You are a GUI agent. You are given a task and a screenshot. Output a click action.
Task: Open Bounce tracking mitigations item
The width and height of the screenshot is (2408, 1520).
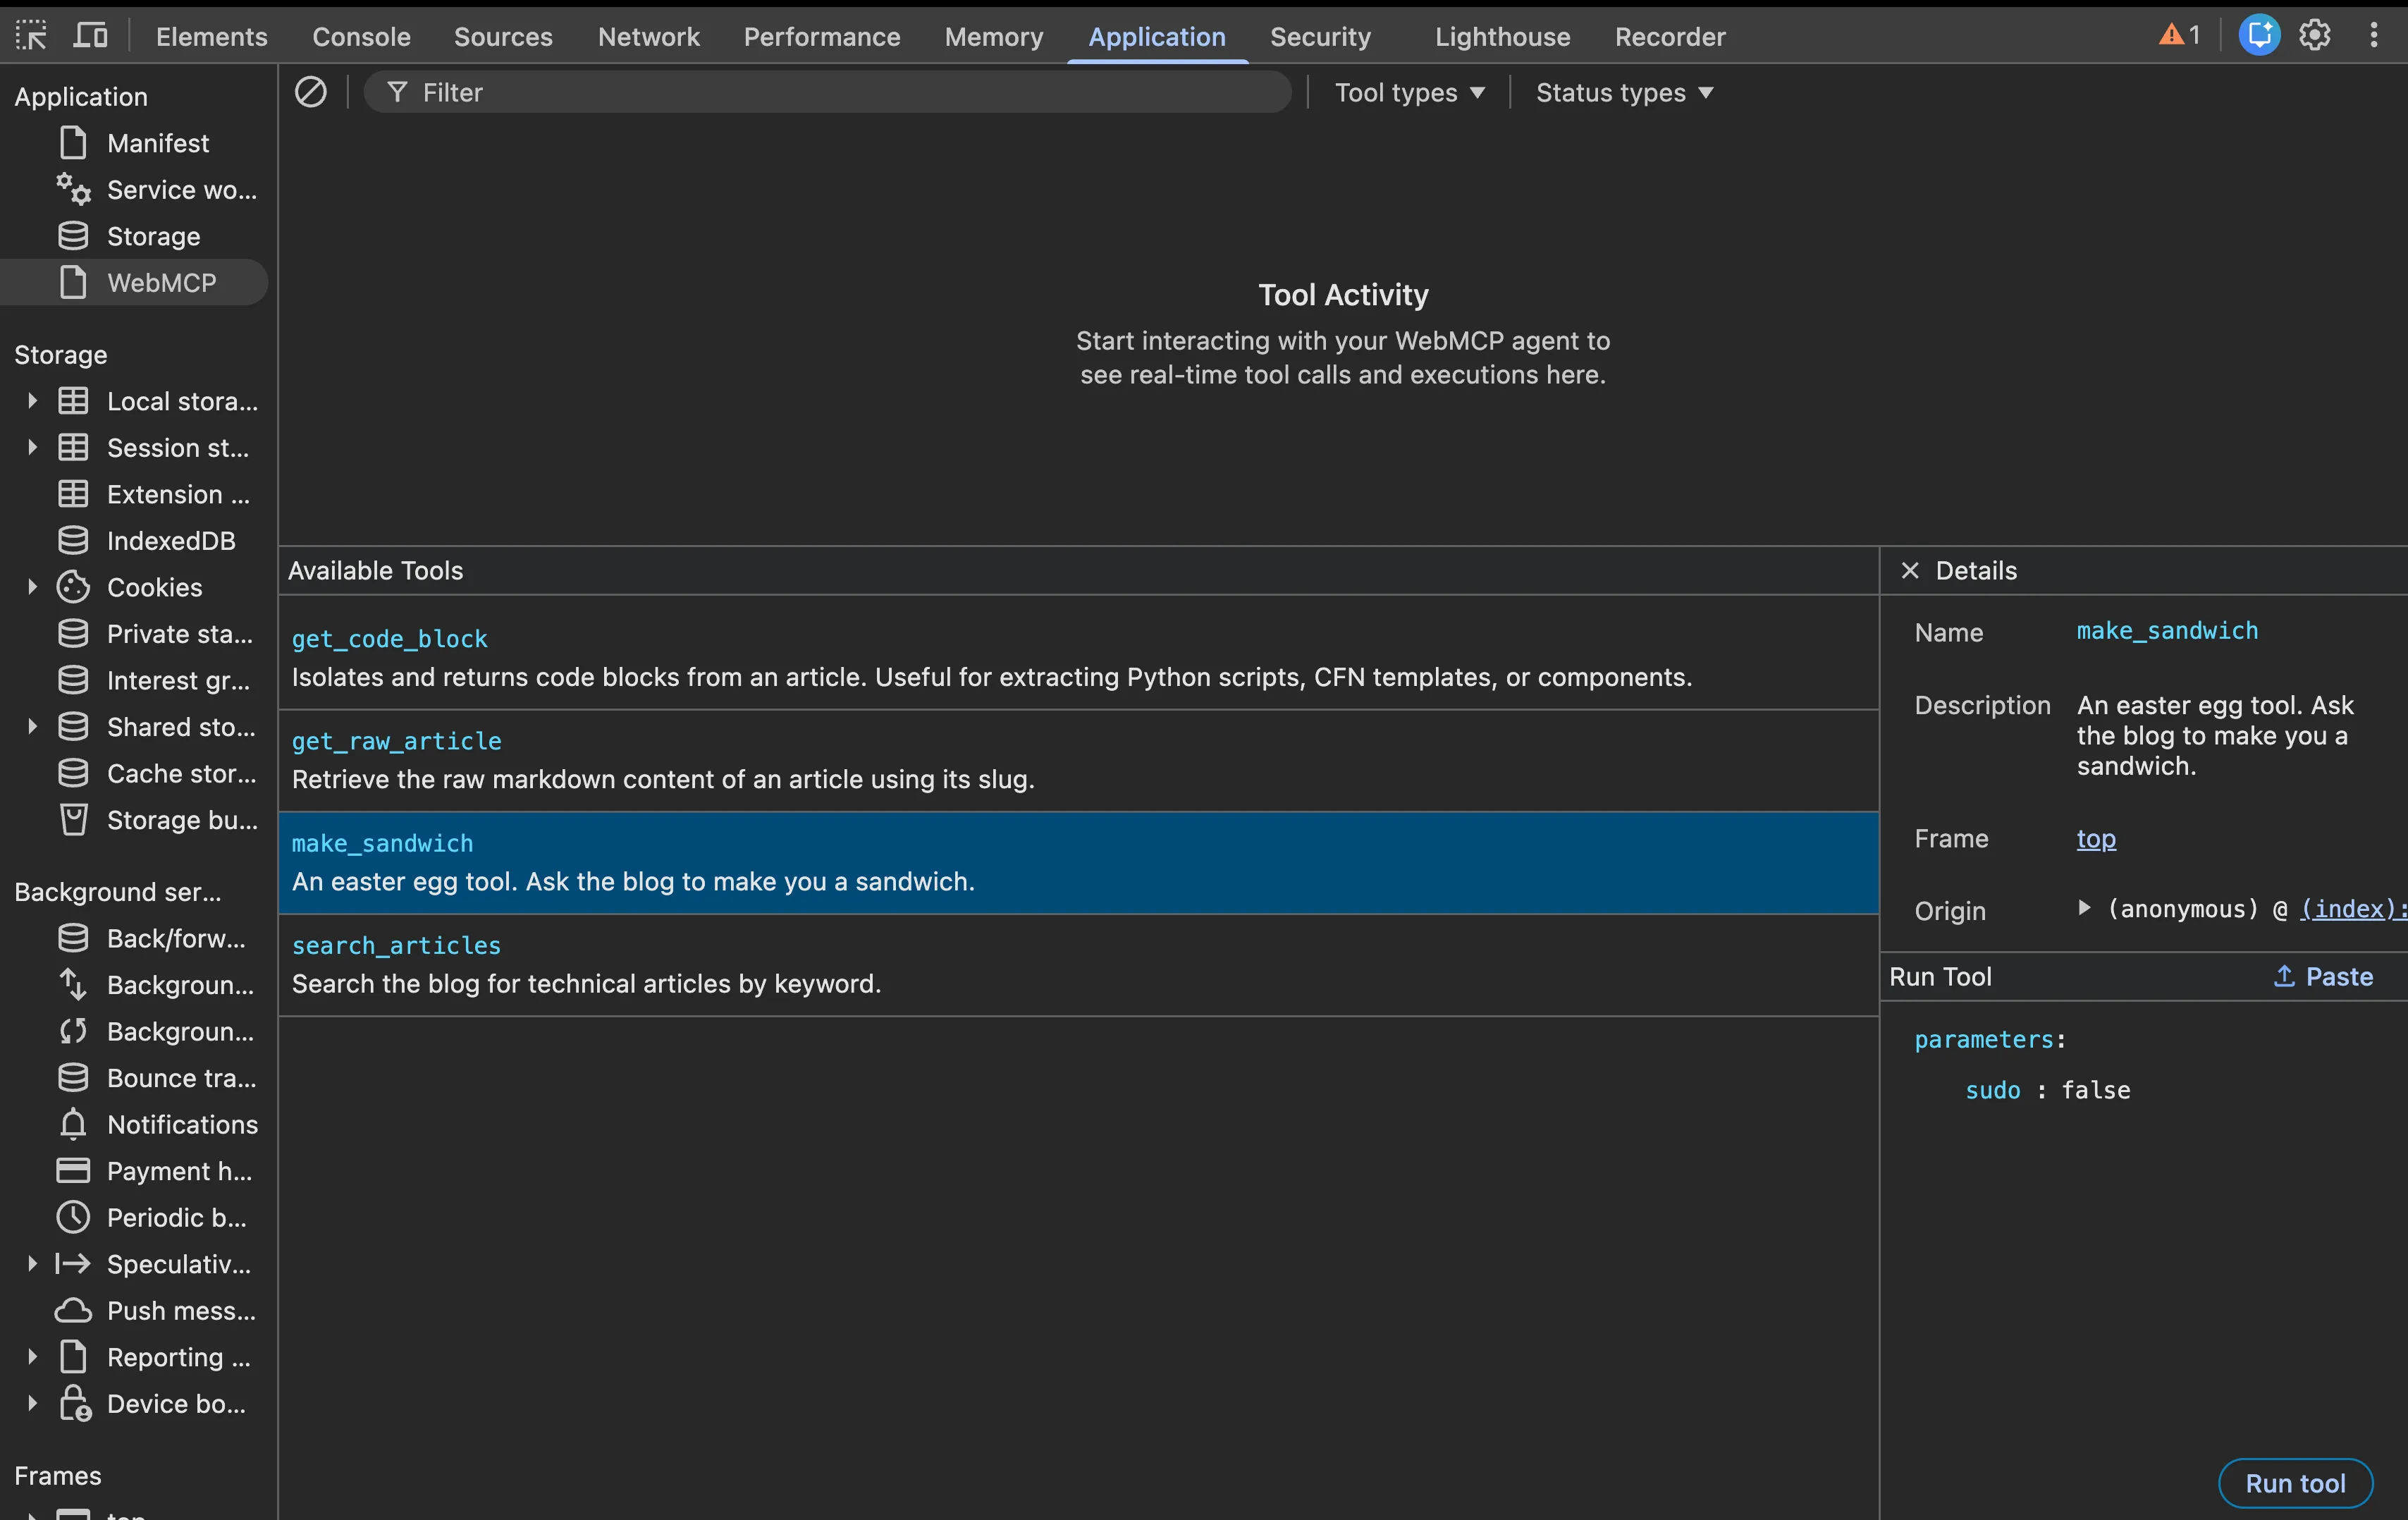[134, 1078]
